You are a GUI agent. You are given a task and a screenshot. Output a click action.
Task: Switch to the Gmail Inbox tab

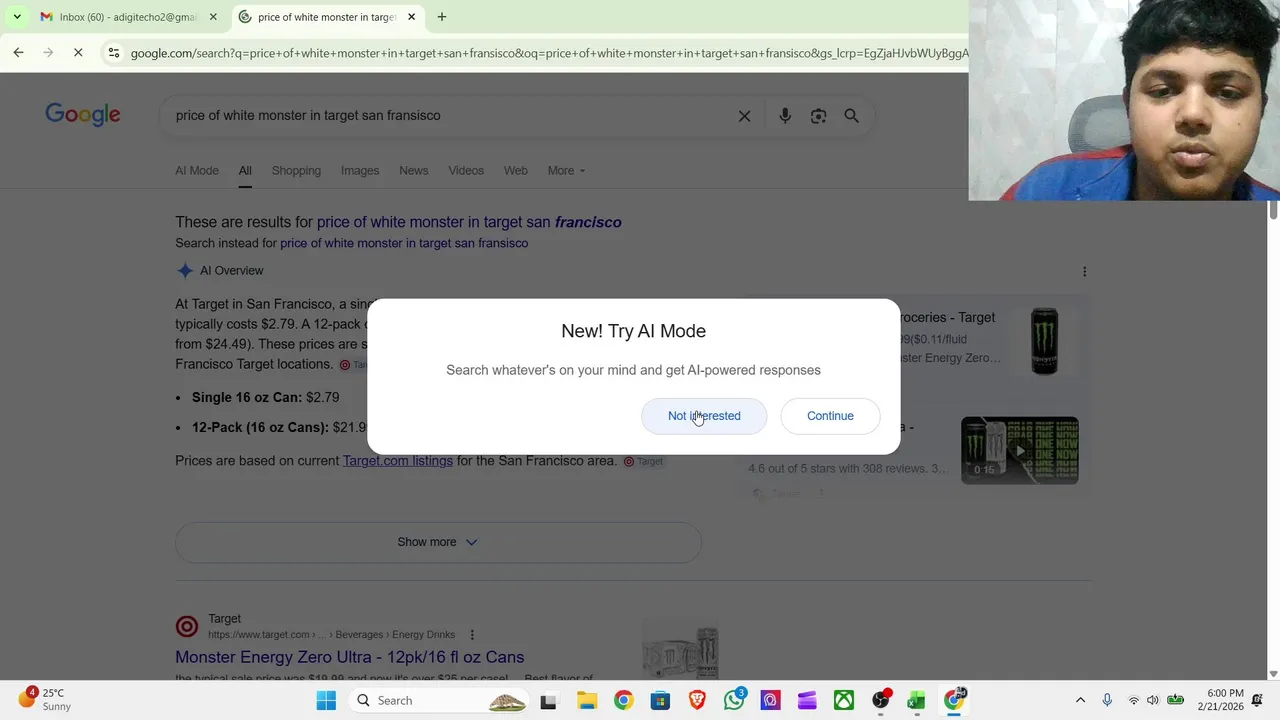click(x=118, y=17)
